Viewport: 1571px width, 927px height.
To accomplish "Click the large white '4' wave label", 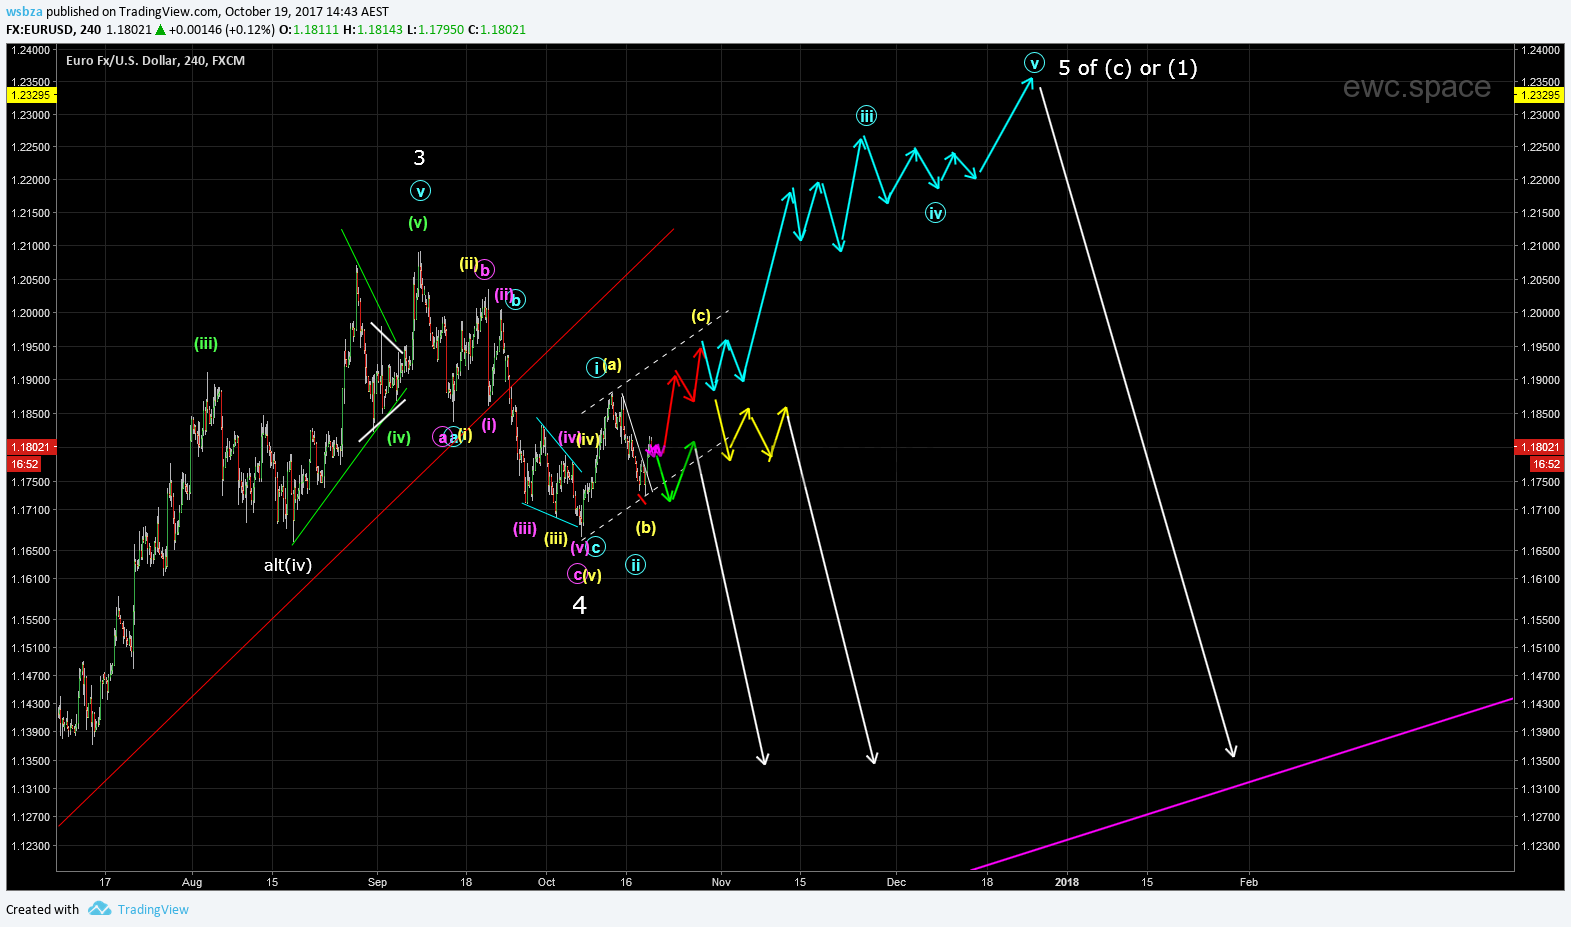I will point(579,605).
